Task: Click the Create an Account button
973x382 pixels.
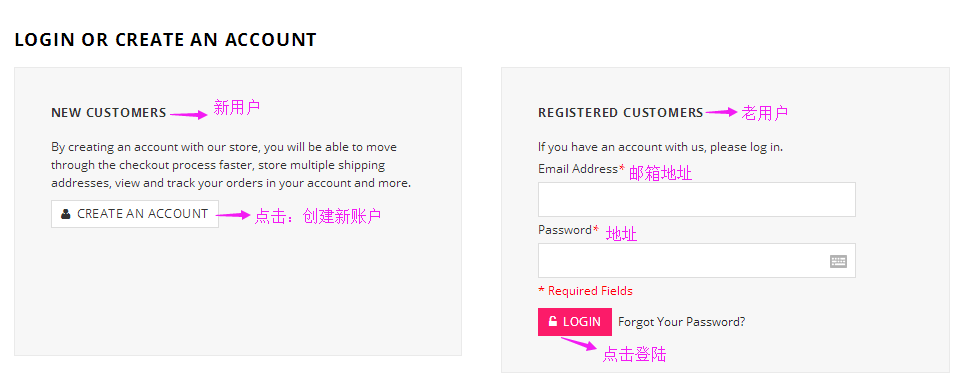Action: 135,214
